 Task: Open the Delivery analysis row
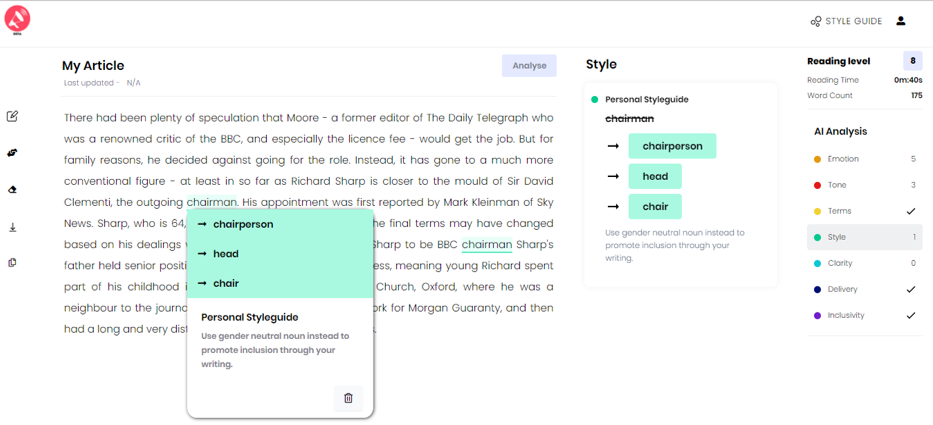click(x=865, y=289)
